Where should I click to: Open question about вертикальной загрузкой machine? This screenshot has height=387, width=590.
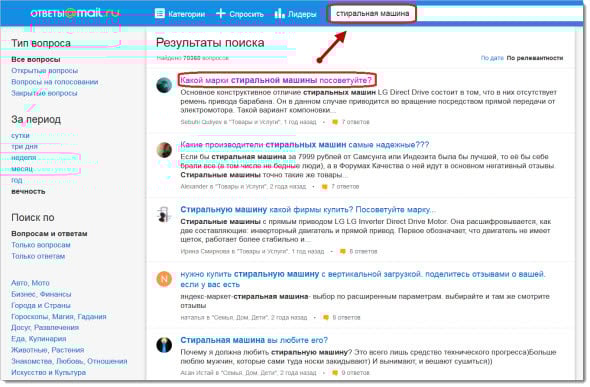pos(363,279)
